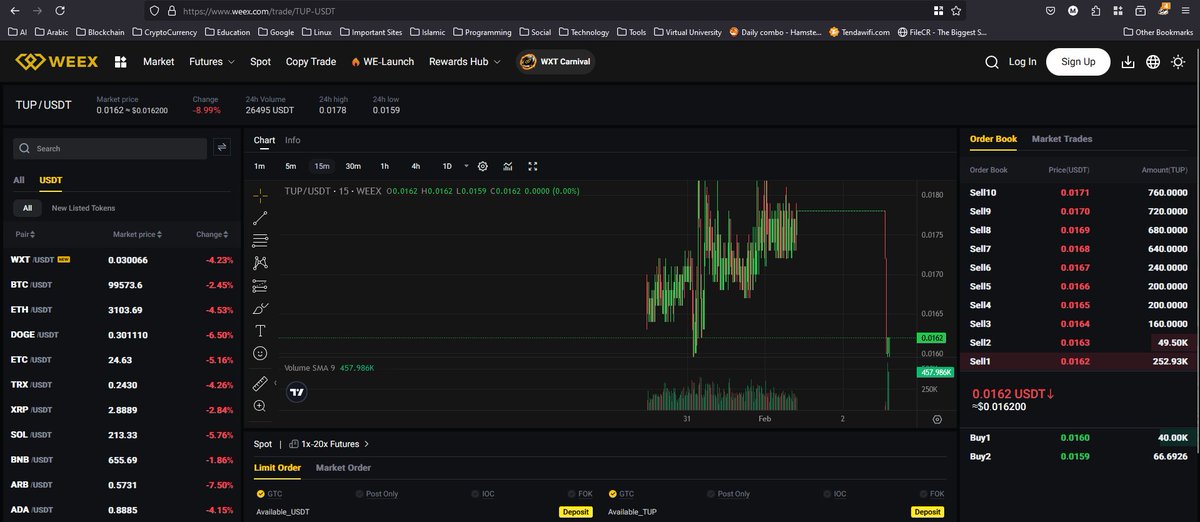This screenshot has width=1200, height=522.
Task: Select the left Post Only option
Action: point(375,494)
